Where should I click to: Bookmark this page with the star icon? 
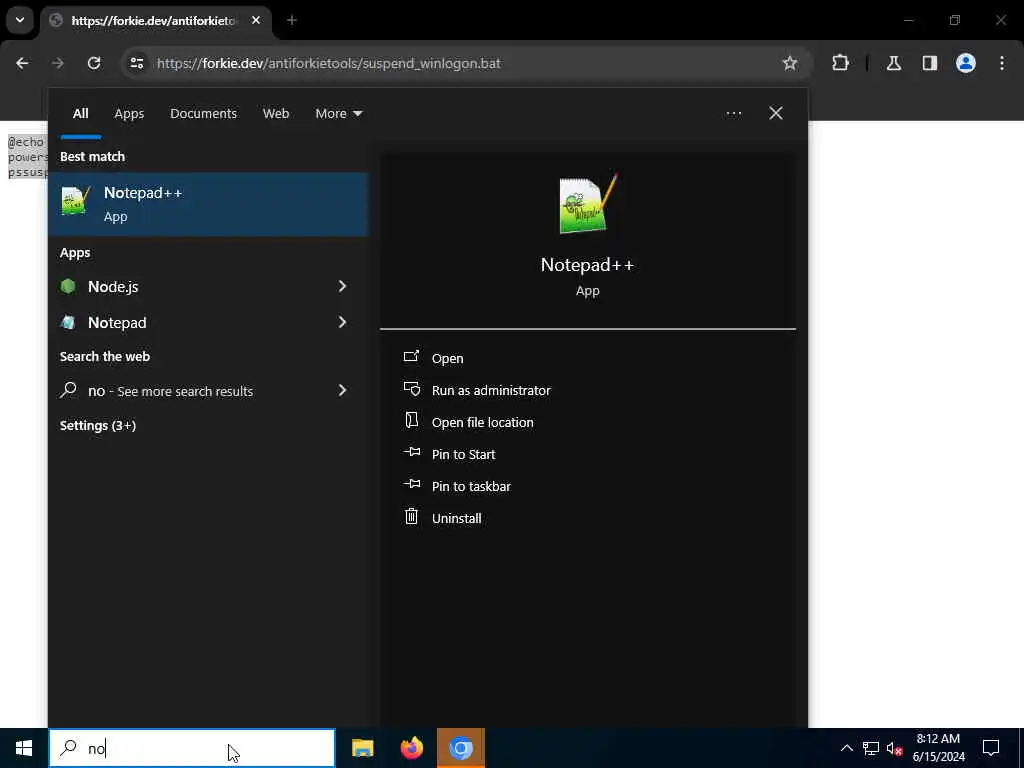tap(790, 63)
